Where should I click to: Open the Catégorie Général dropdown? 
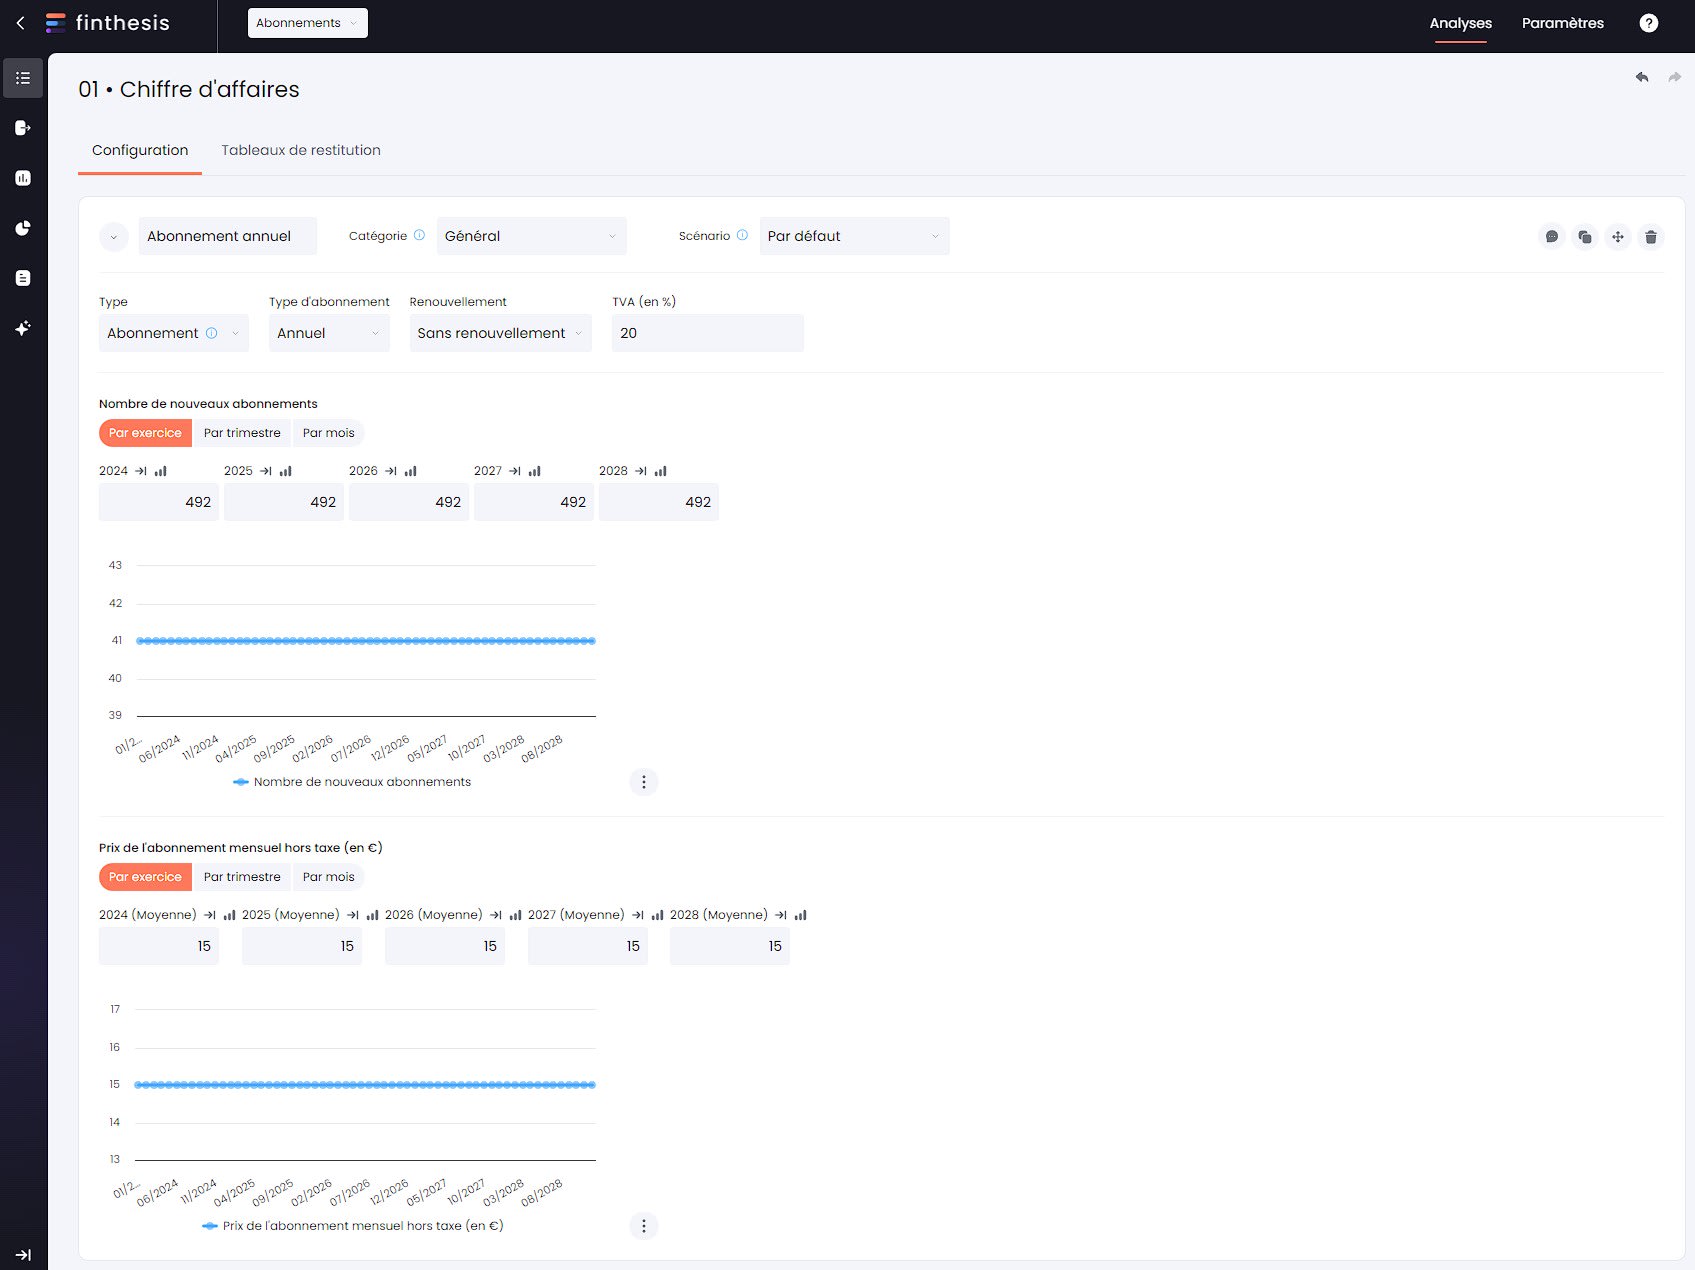coord(531,236)
